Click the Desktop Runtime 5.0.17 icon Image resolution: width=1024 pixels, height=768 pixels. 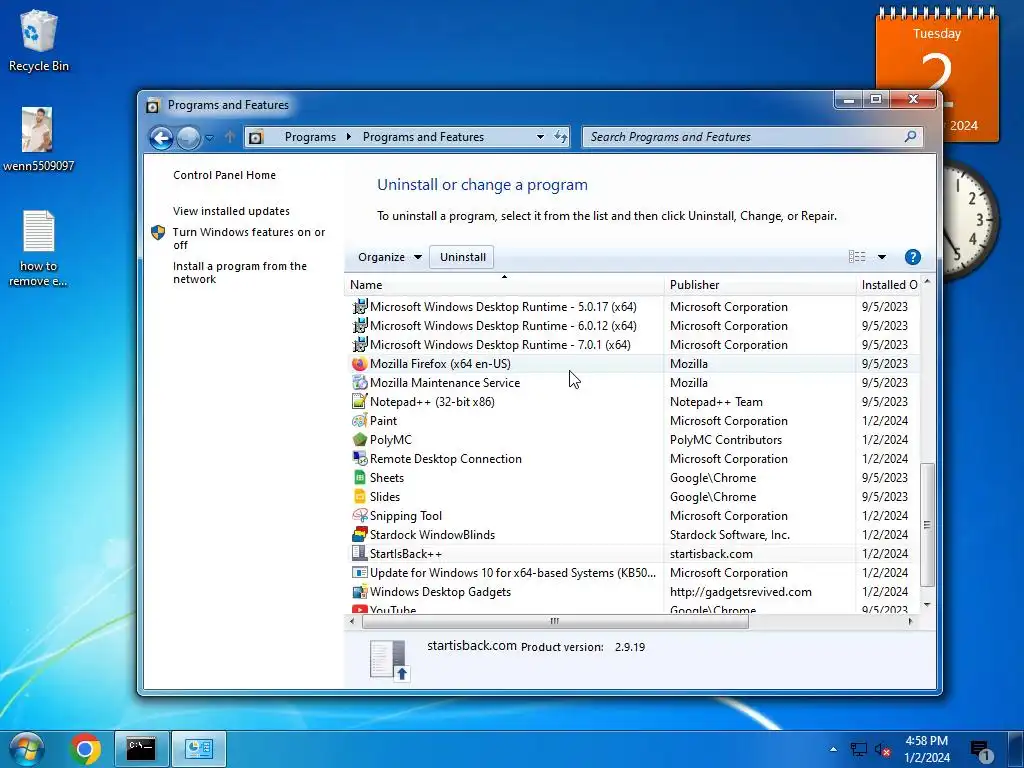click(x=359, y=306)
